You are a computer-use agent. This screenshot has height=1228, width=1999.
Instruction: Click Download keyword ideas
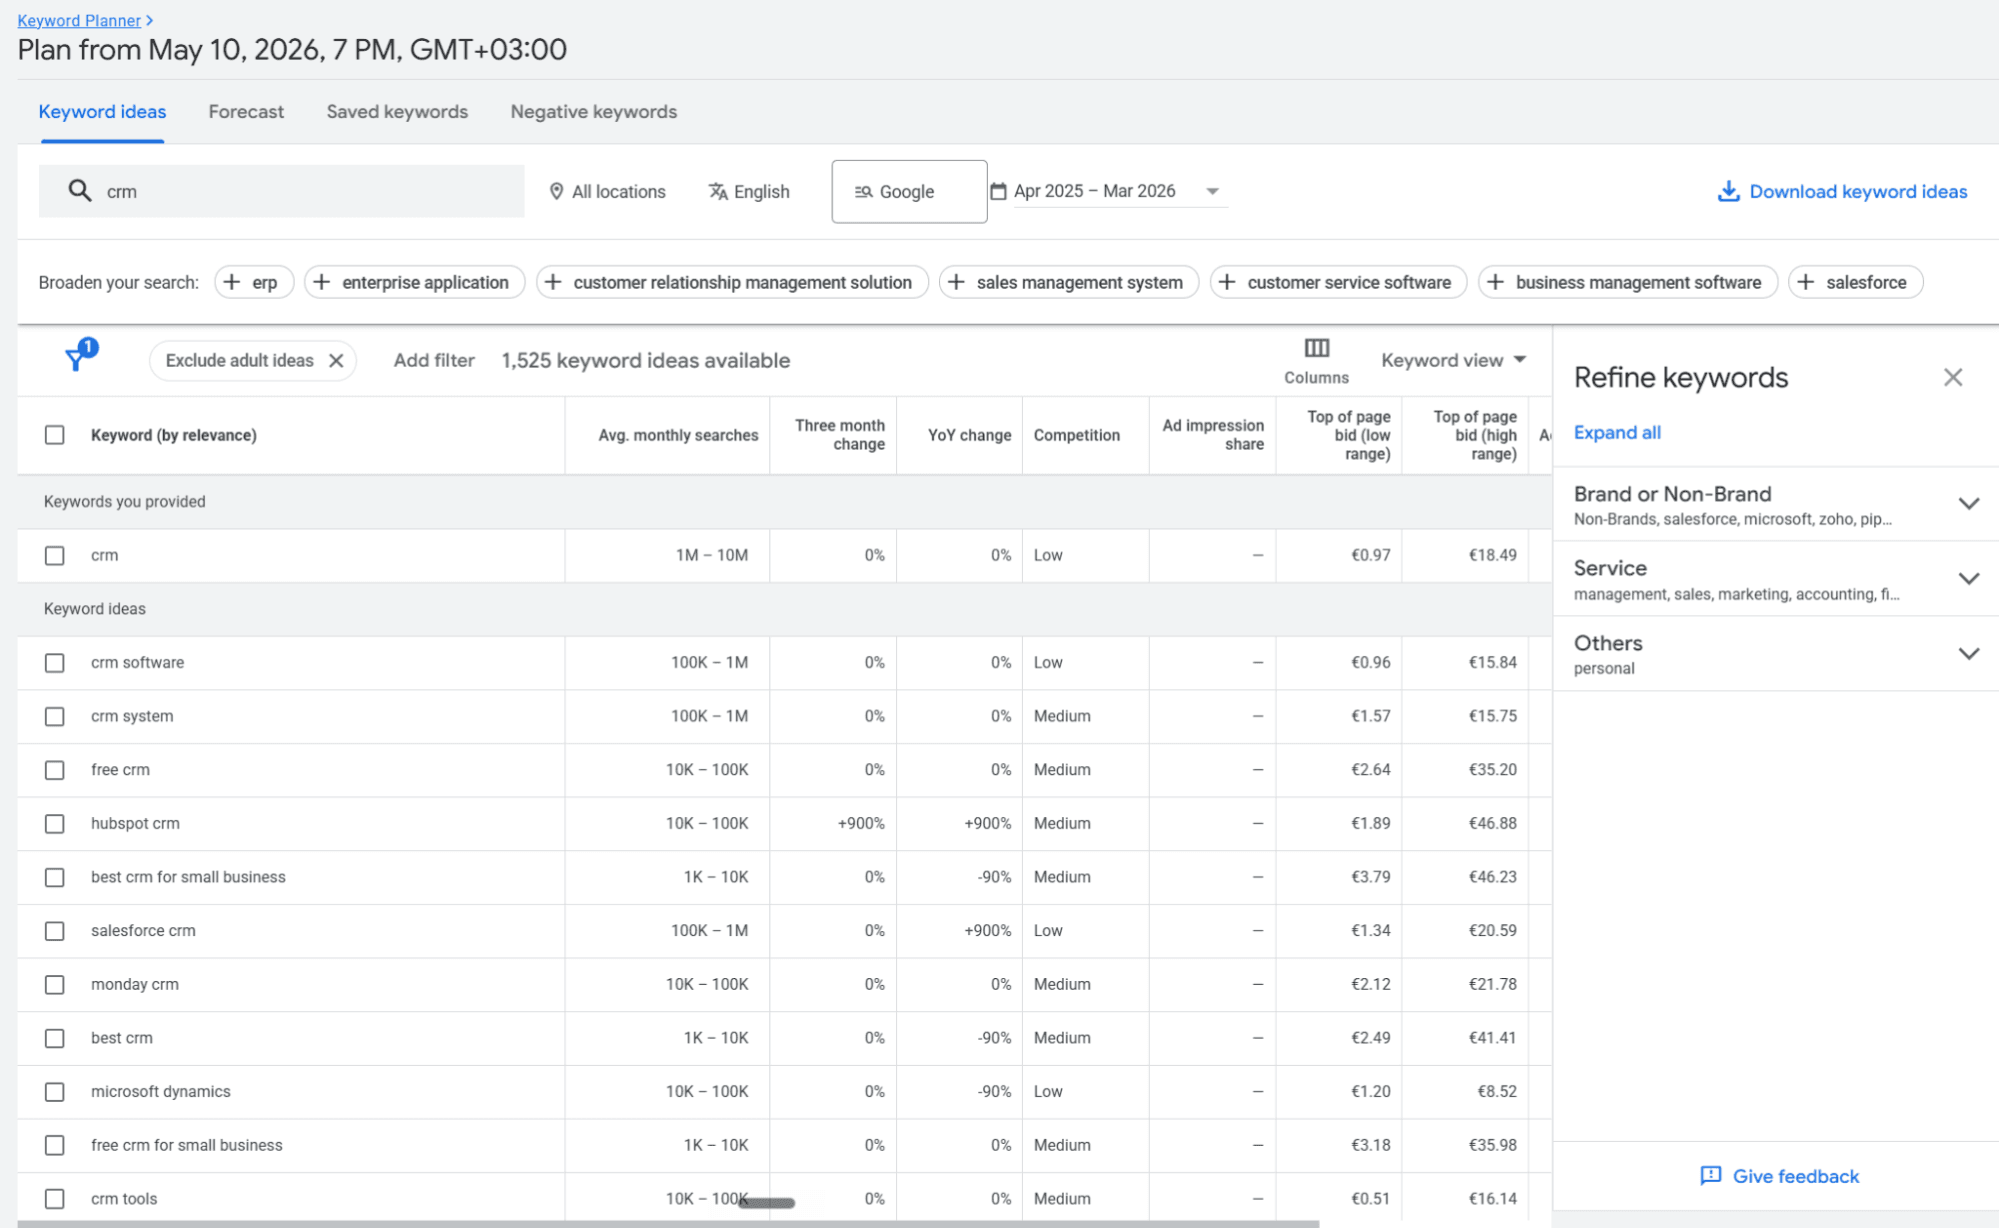(1842, 191)
